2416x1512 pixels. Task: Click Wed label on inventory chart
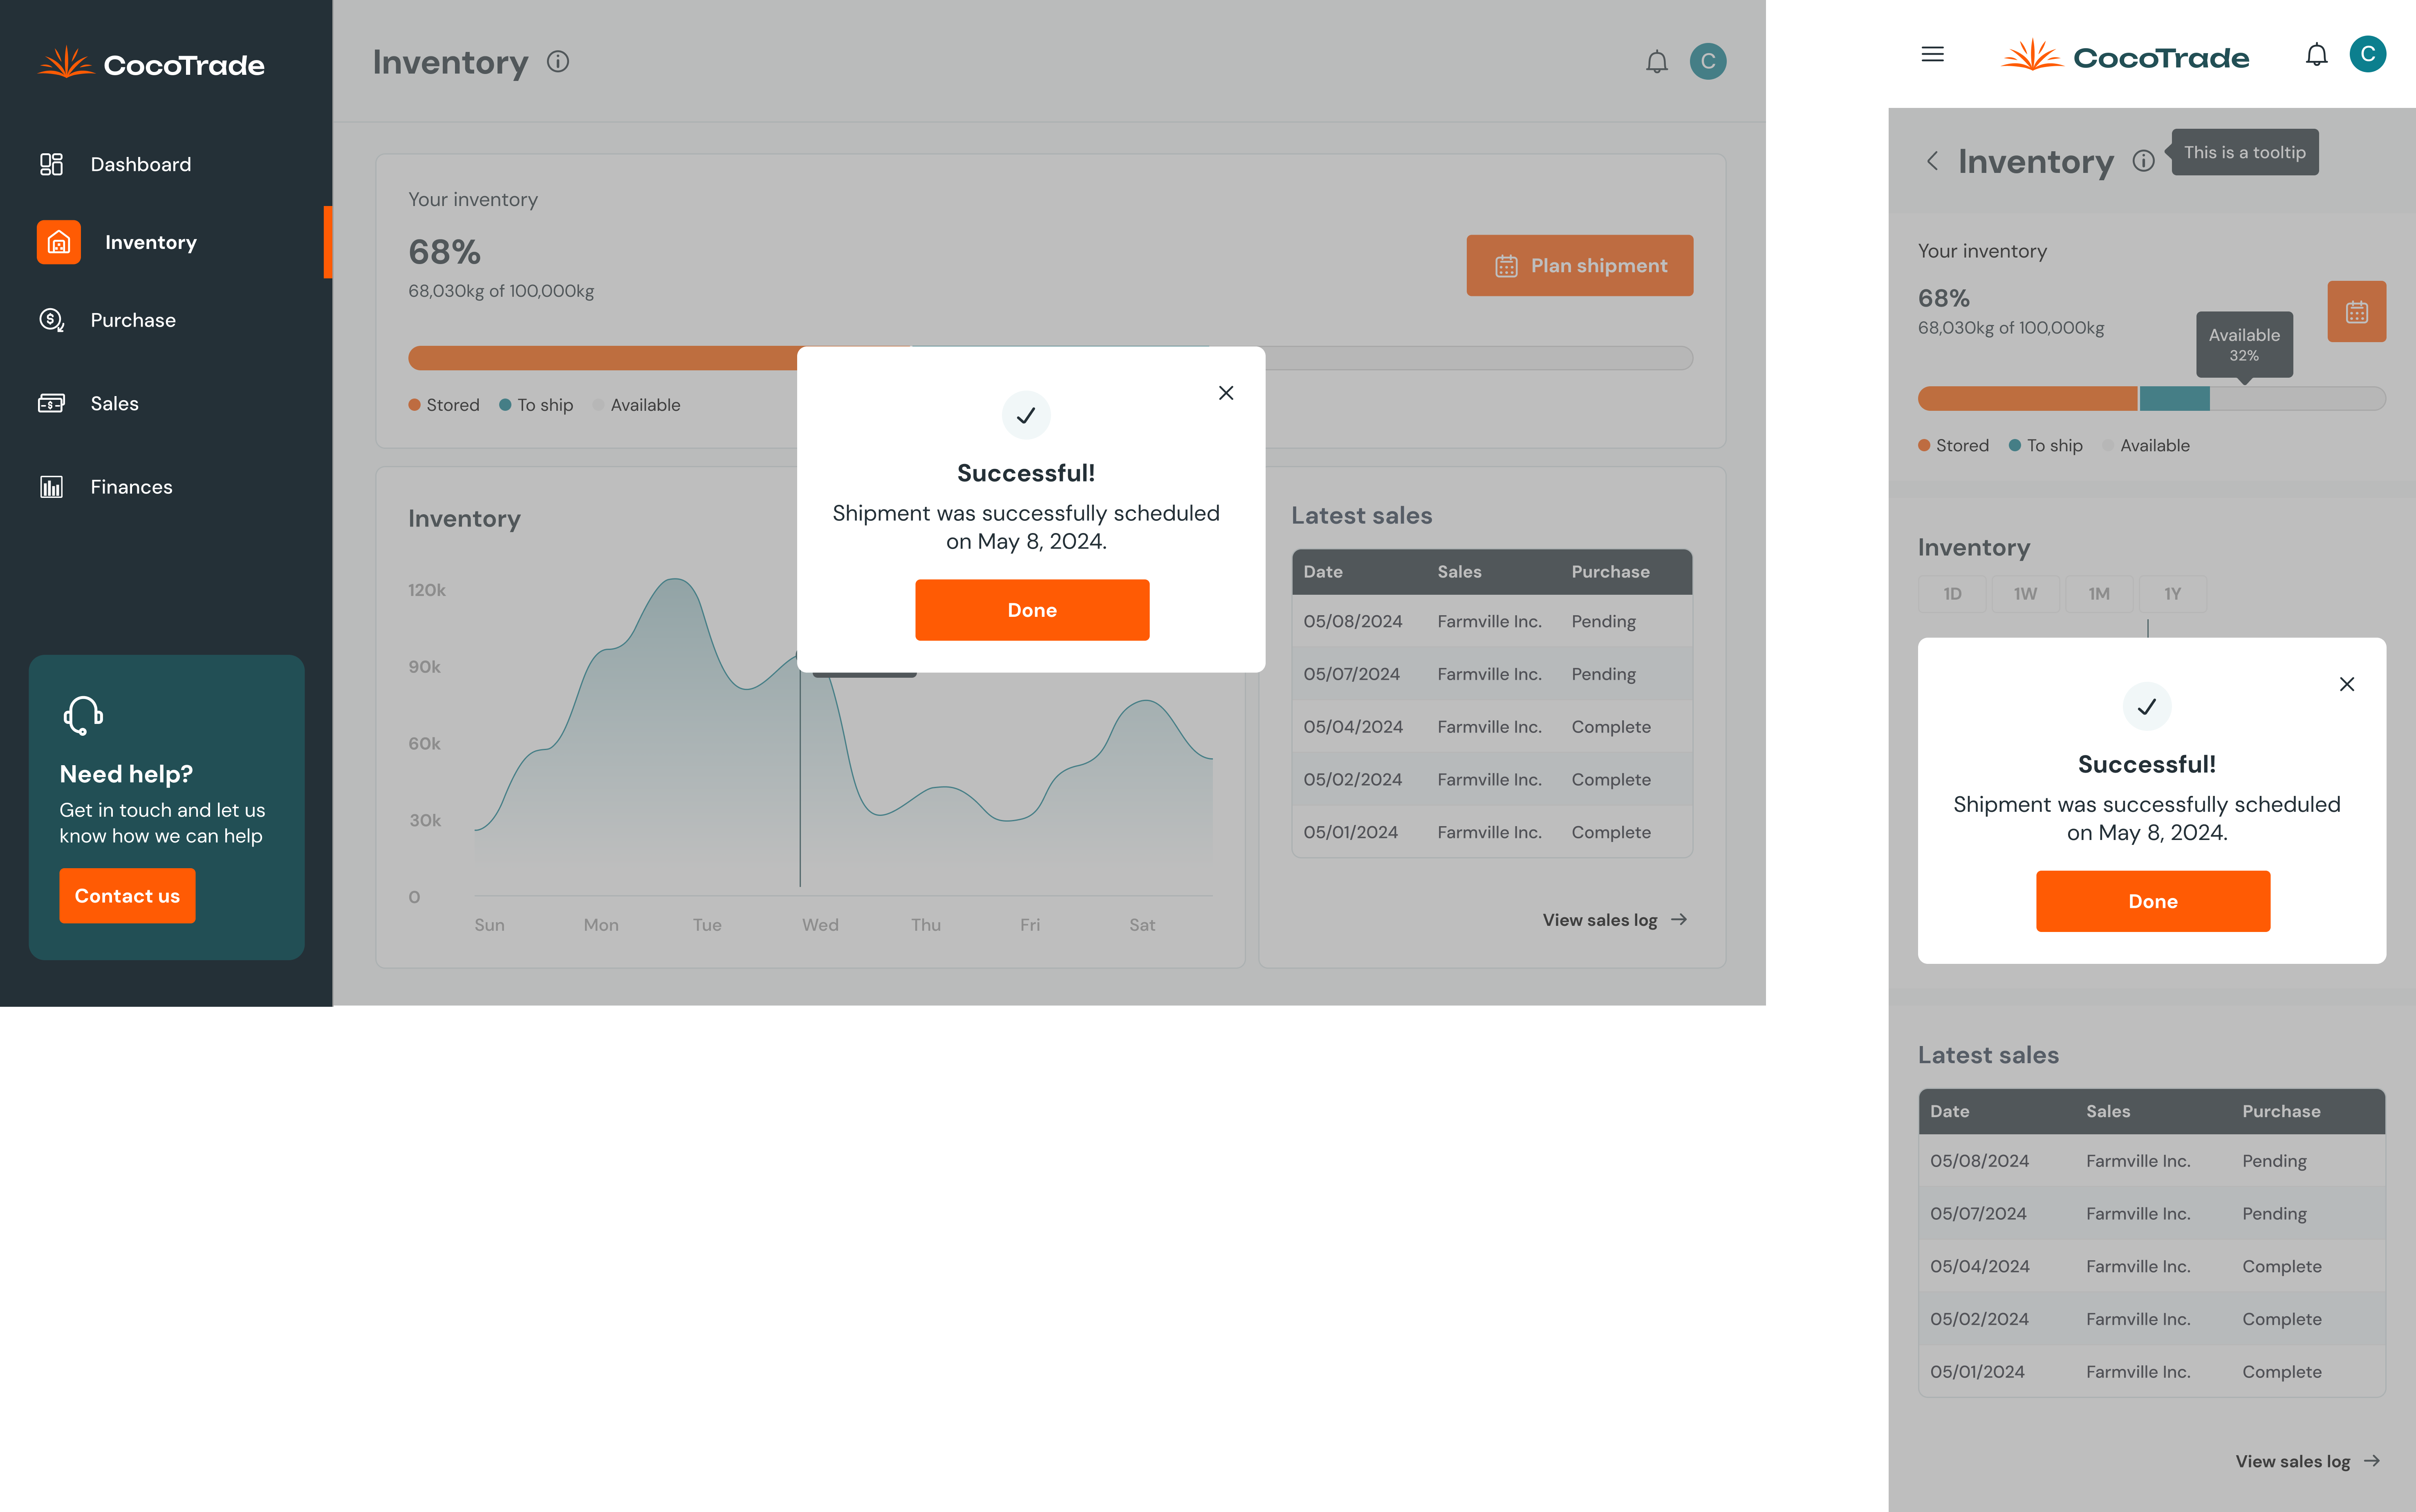(820, 925)
